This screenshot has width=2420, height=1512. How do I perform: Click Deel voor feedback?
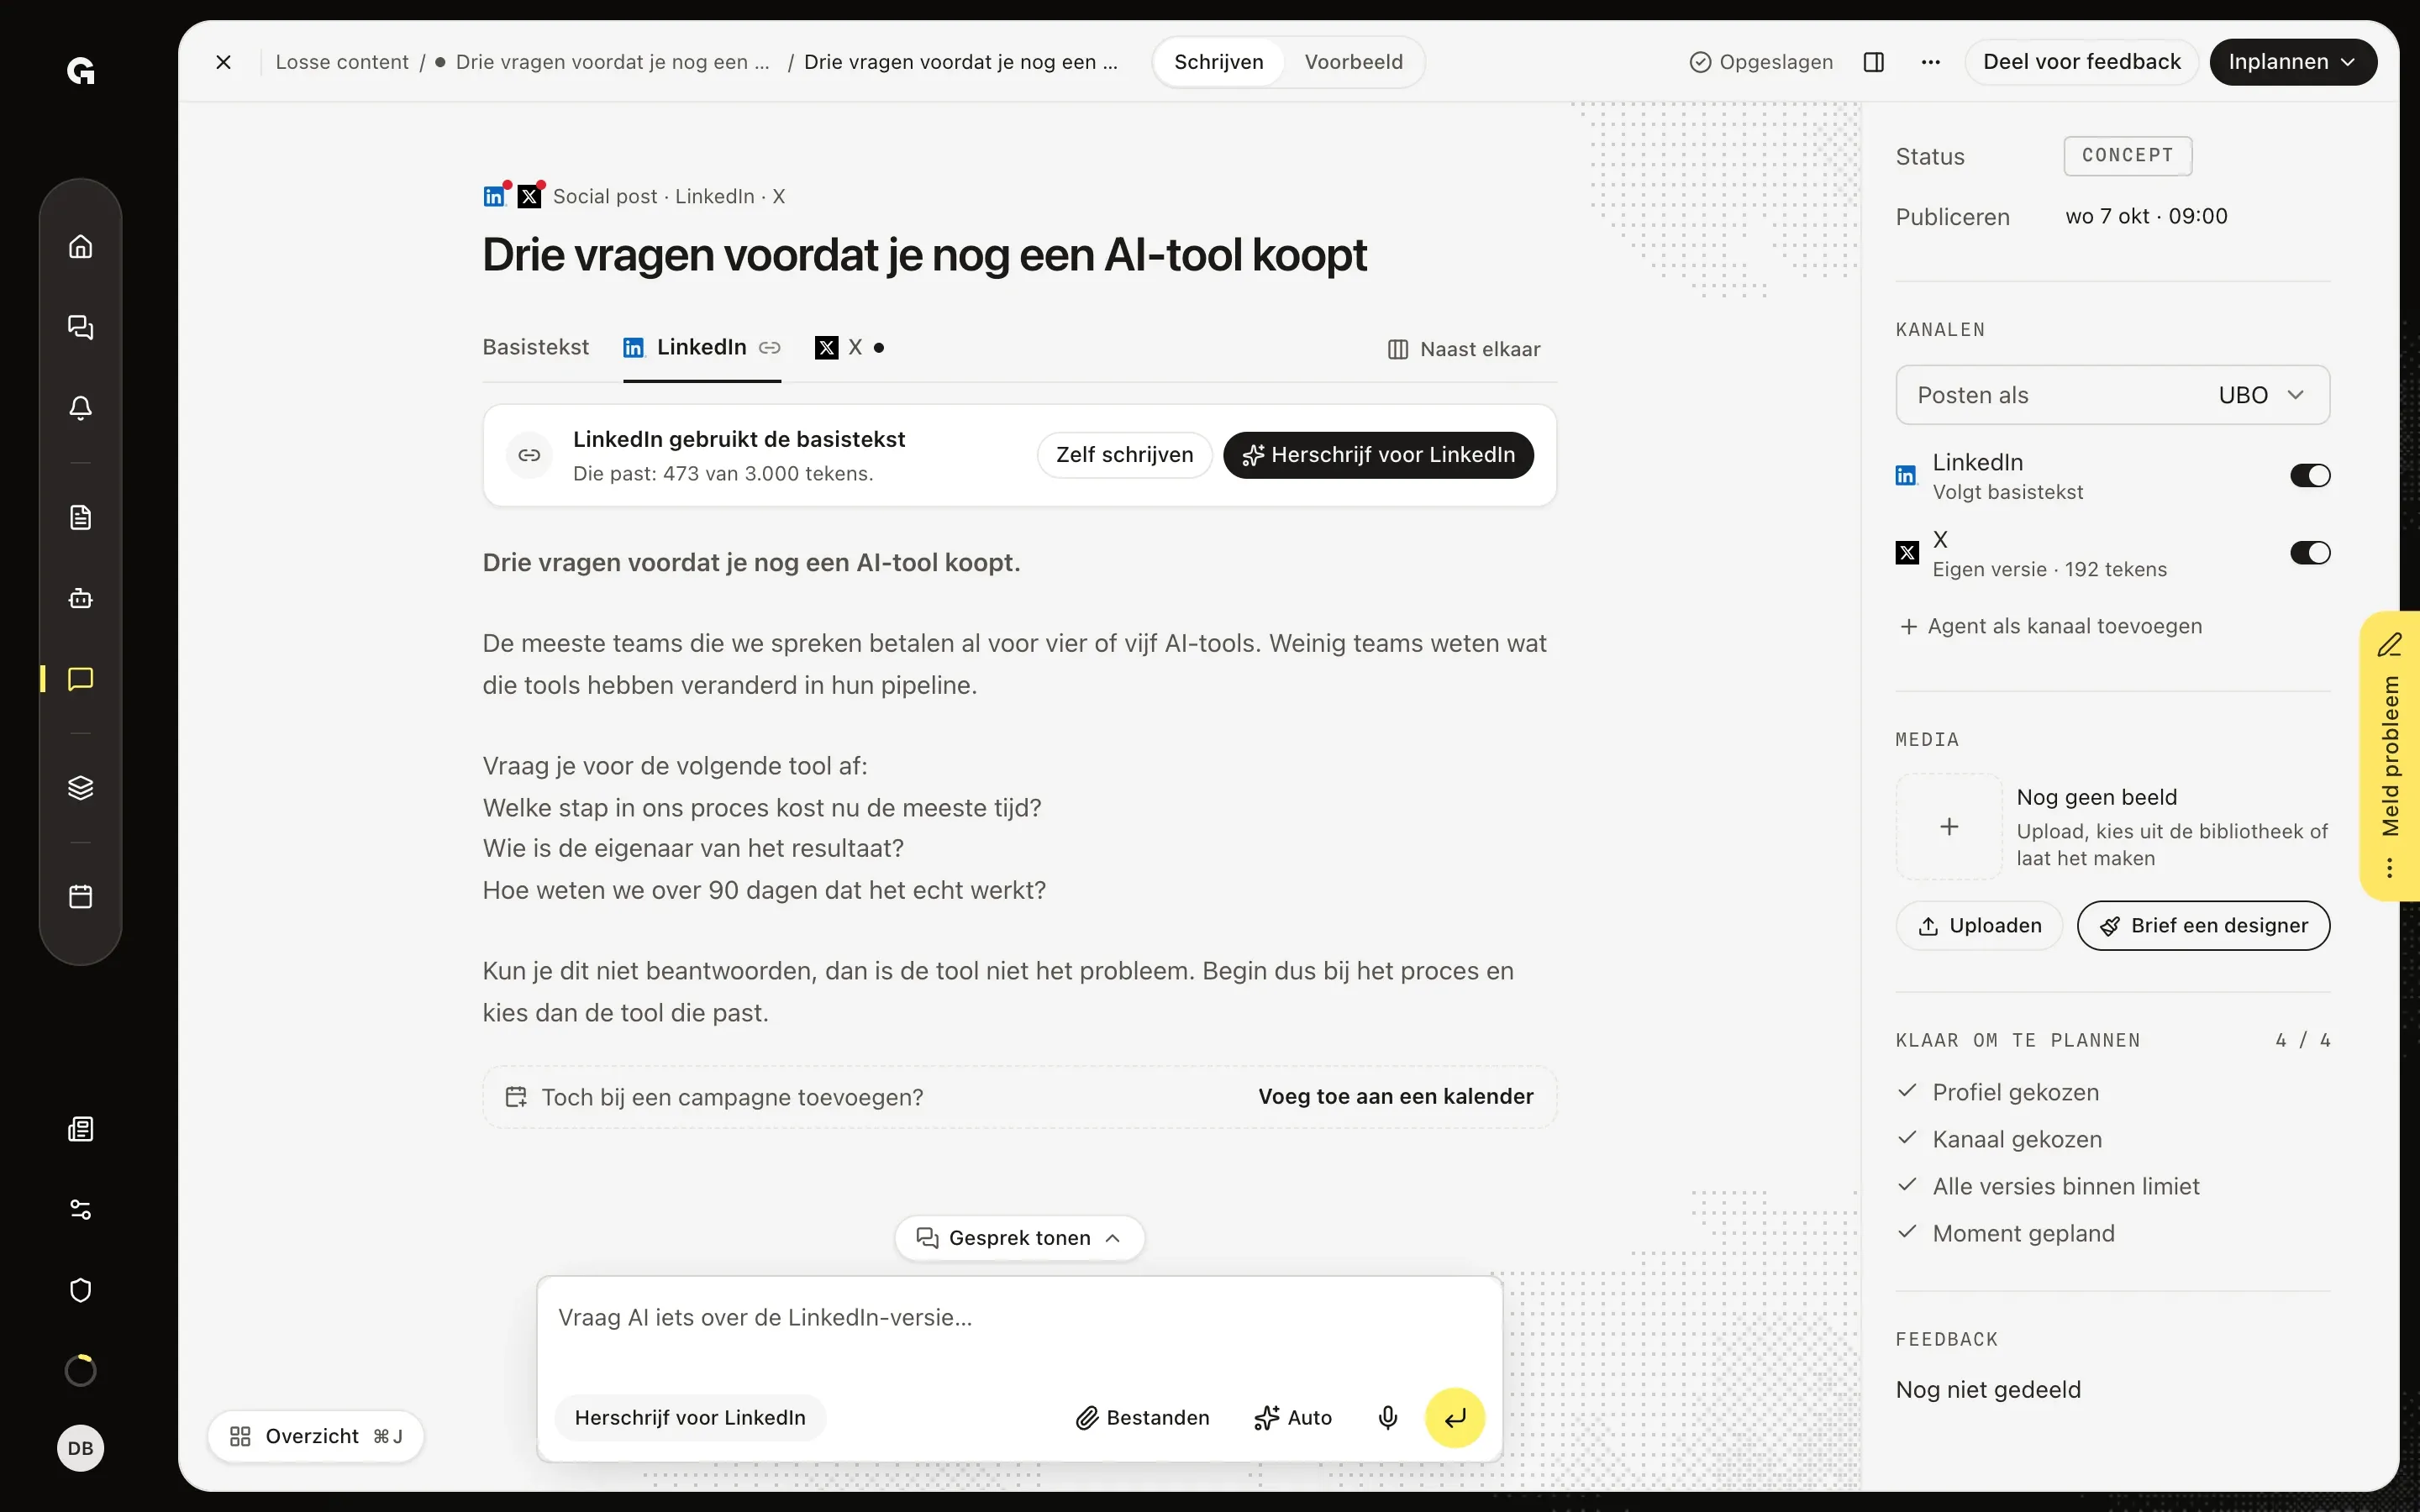(2081, 62)
